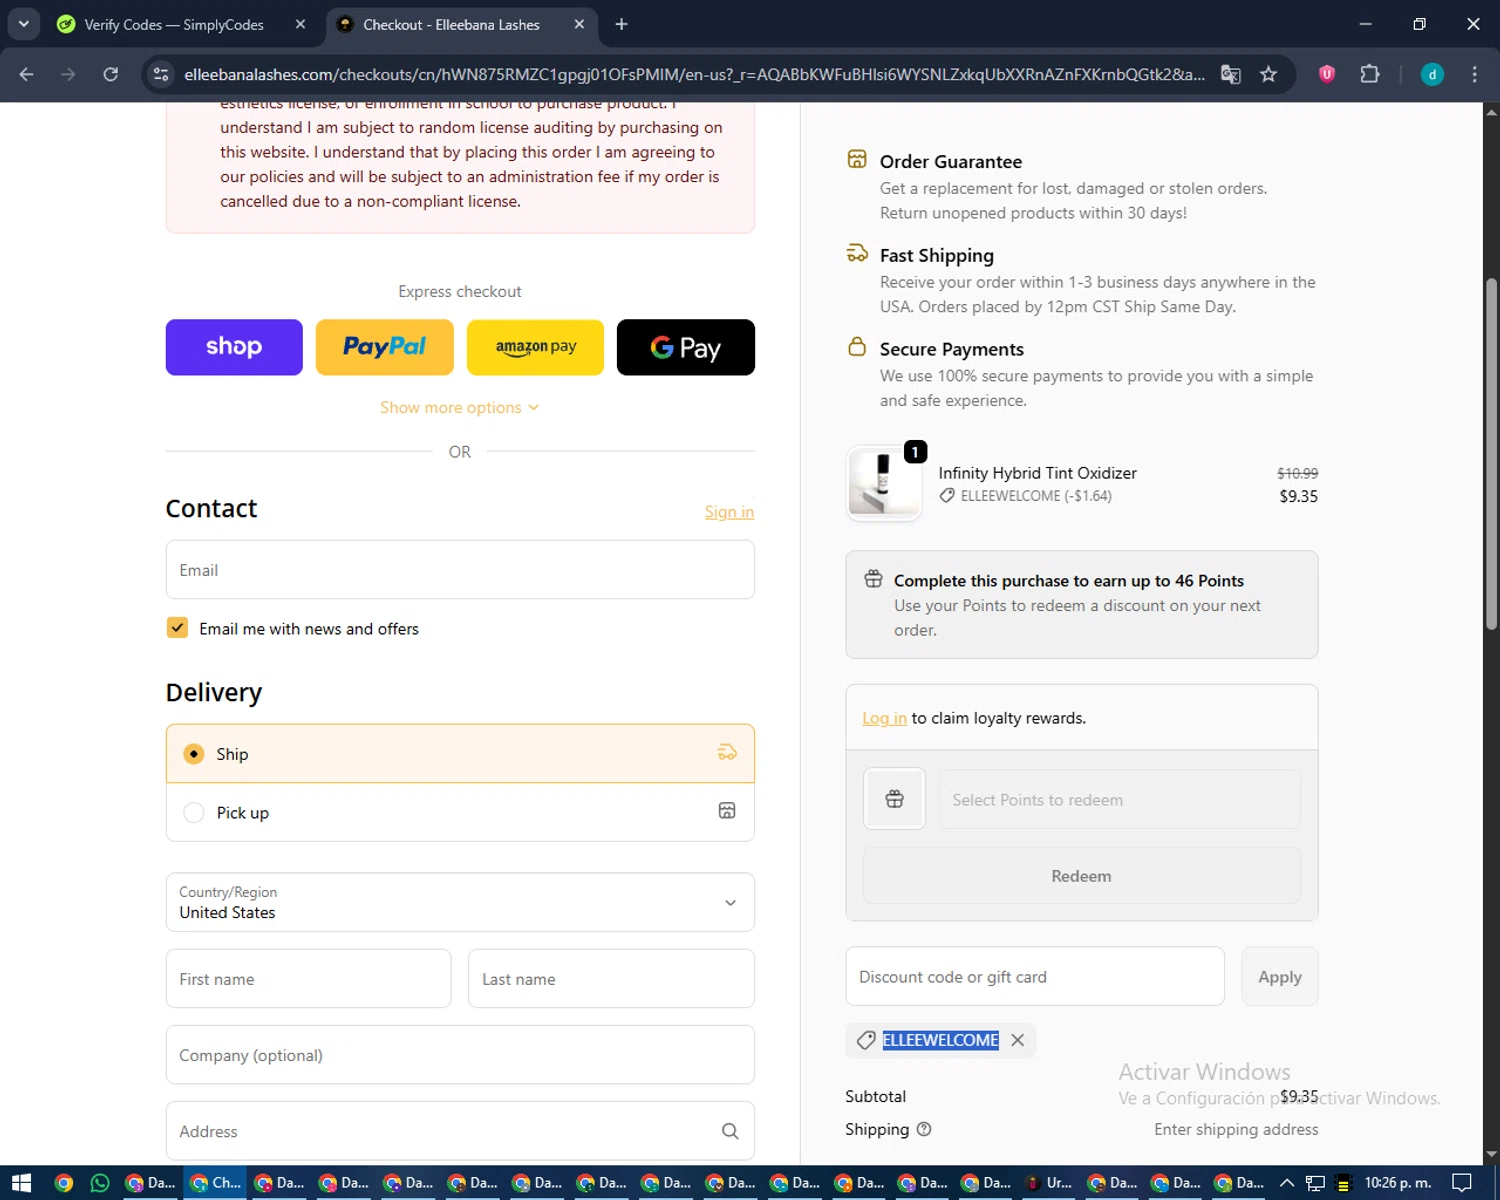This screenshot has height=1200, width=1500.
Task: Click the Redeem button
Action: point(1081,876)
